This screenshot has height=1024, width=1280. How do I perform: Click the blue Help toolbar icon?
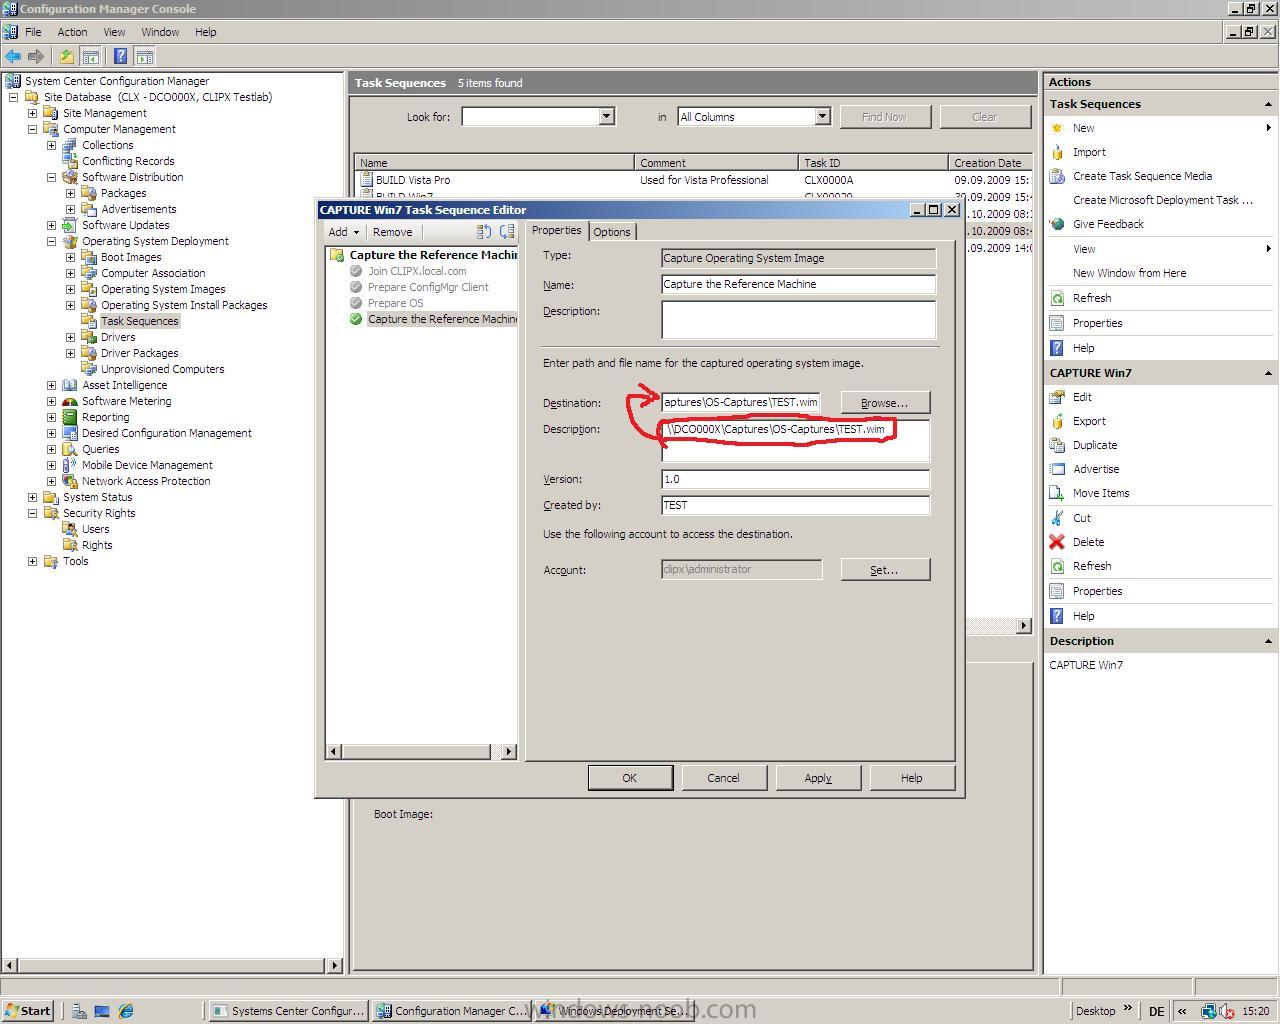tap(120, 57)
